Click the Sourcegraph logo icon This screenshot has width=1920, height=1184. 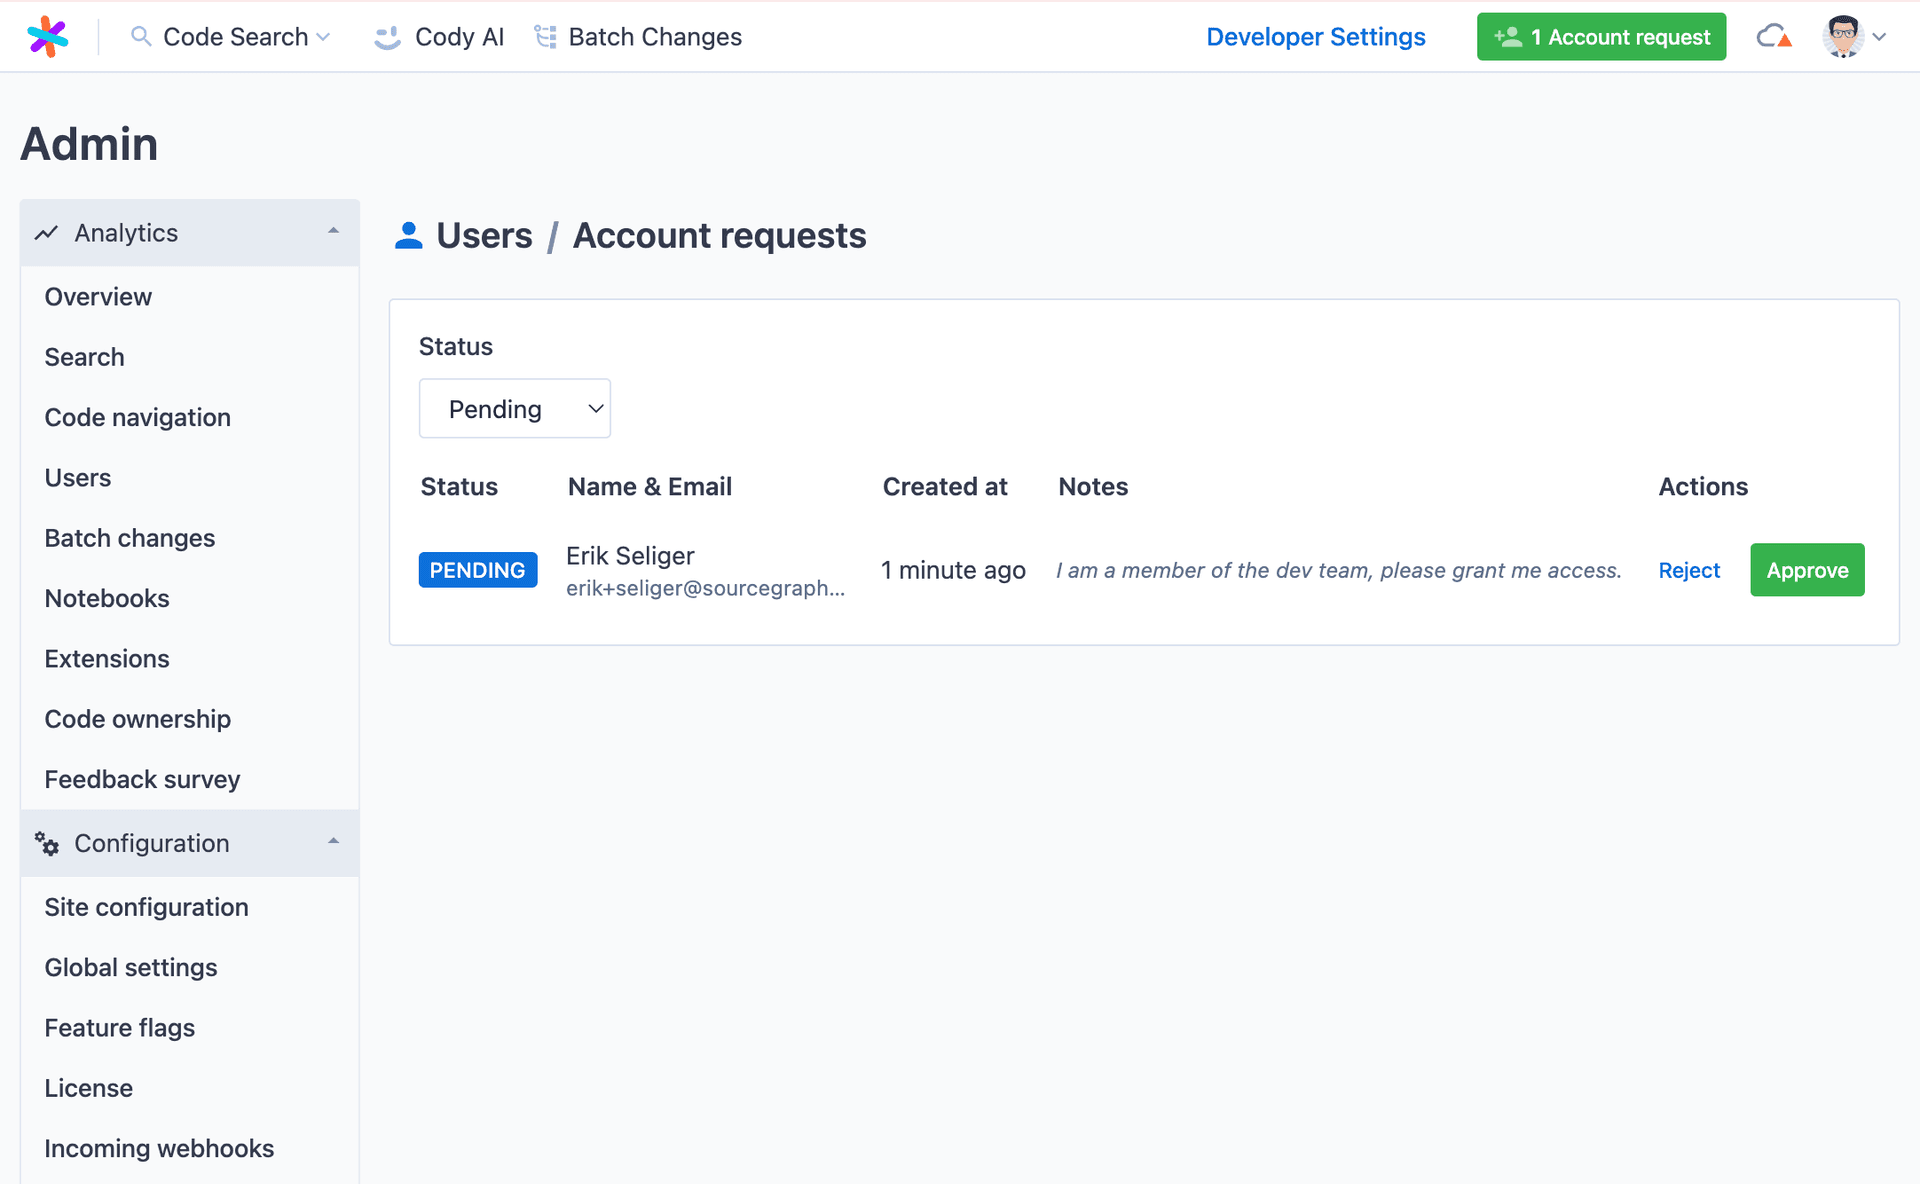click(x=47, y=37)
